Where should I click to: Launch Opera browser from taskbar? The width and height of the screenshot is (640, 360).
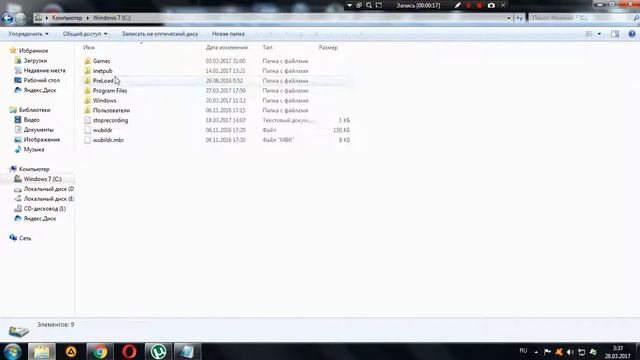pyautogui.click(x=129, y=351)
